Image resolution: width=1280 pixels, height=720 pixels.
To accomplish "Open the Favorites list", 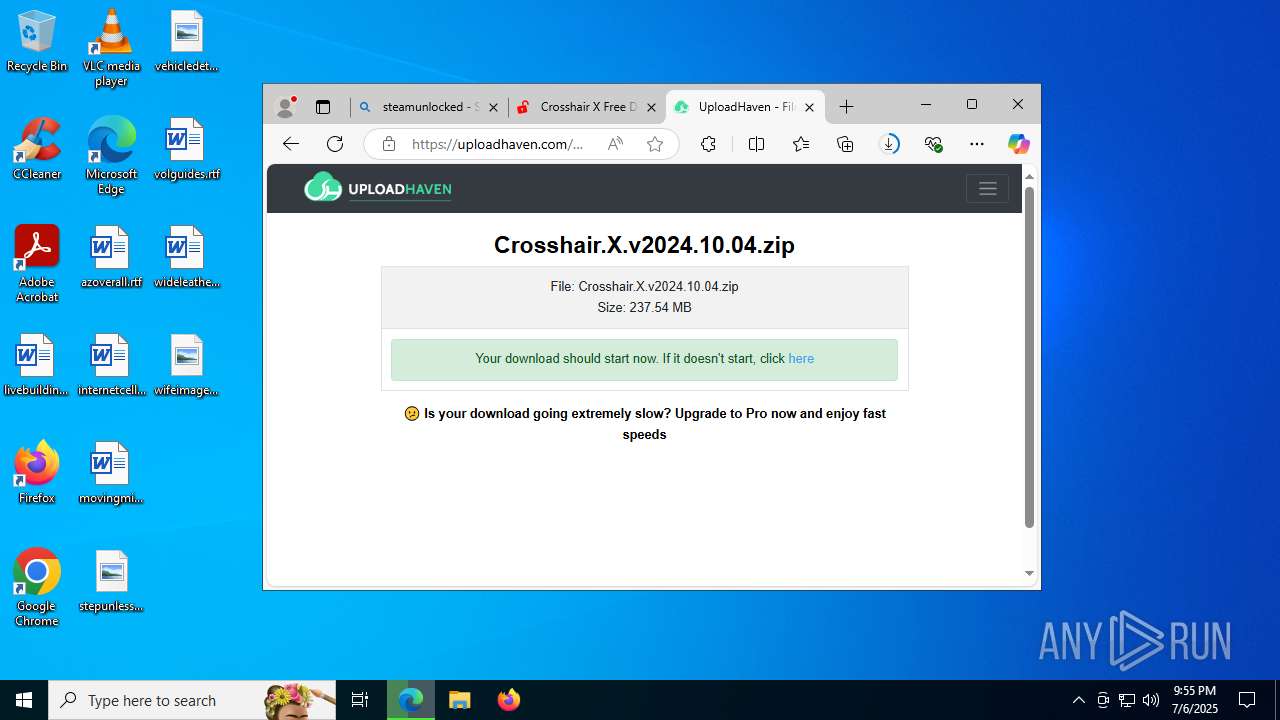I will click(801, 144).
